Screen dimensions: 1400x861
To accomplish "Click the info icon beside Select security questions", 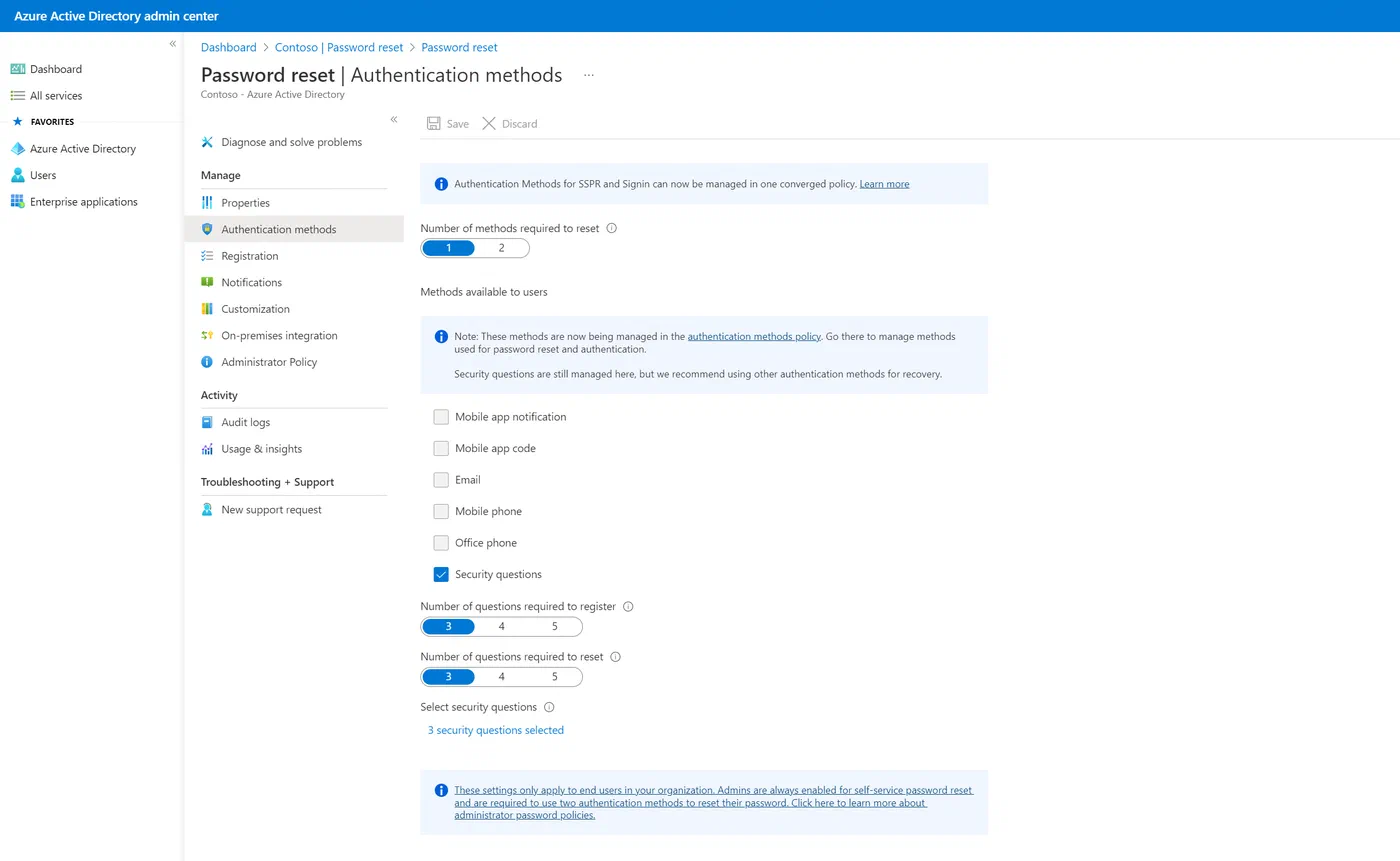I will pyautogui.click(x=549, y=707).
